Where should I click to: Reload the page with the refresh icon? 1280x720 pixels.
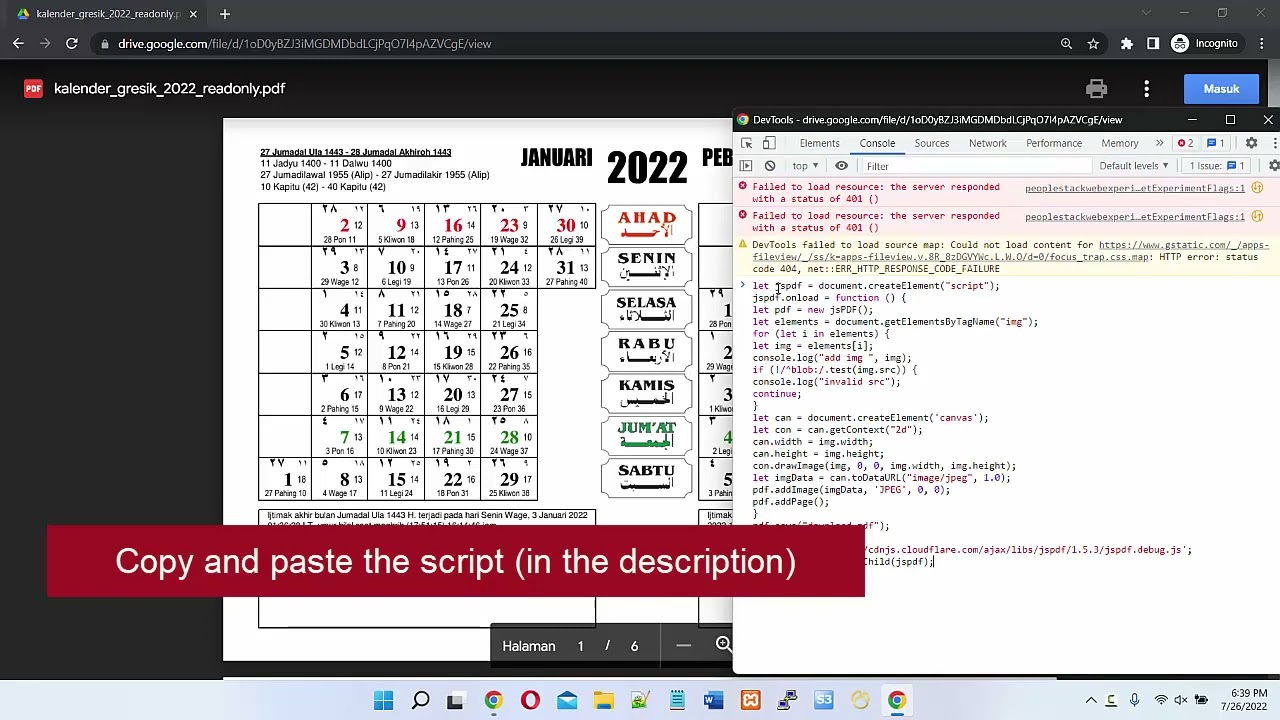pyautogui.click(x=72, y=44)
